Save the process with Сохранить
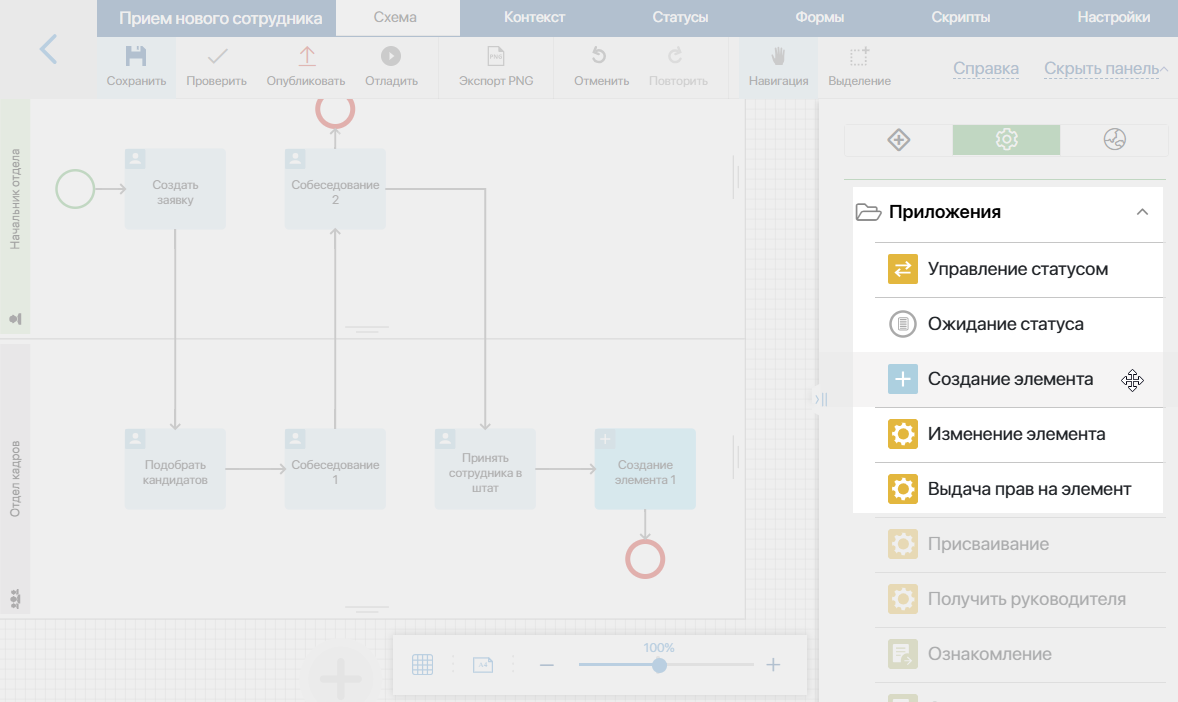The height and width of the screenshot is (702, 1178). point(136,66)
